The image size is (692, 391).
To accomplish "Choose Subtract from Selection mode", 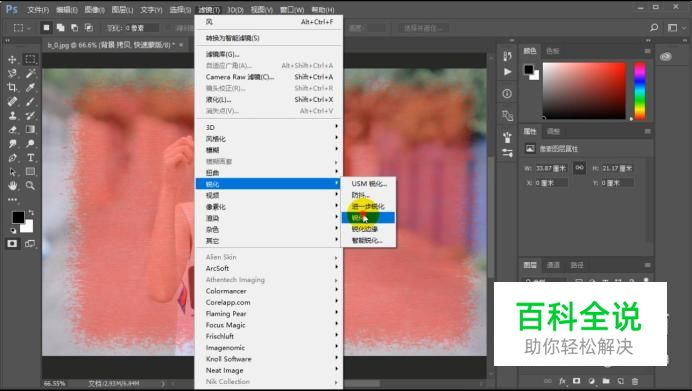I will tap(75, 28).
